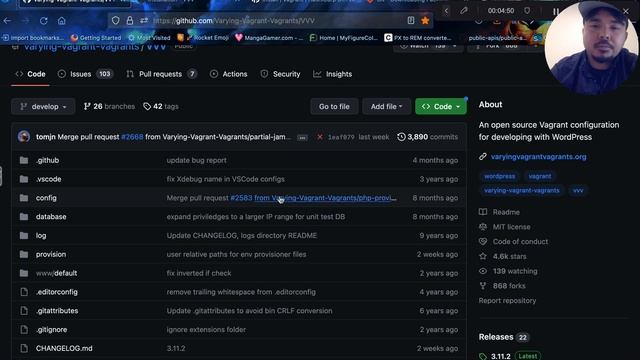Open MangaGamer.com bookmark
640x360 pixels.
pyautogui.click(x=269, y=38)
